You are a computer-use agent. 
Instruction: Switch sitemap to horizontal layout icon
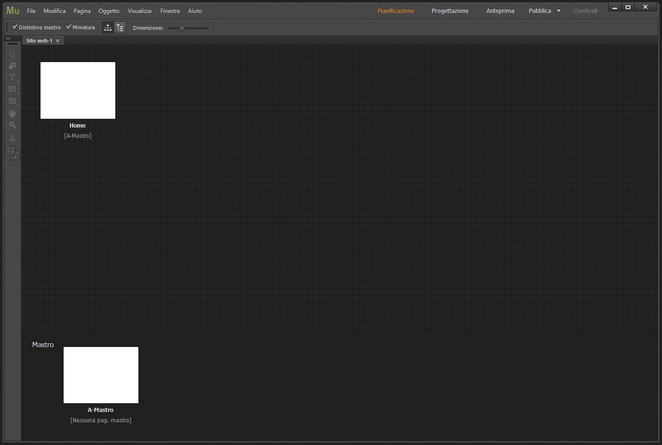(108, 28)
